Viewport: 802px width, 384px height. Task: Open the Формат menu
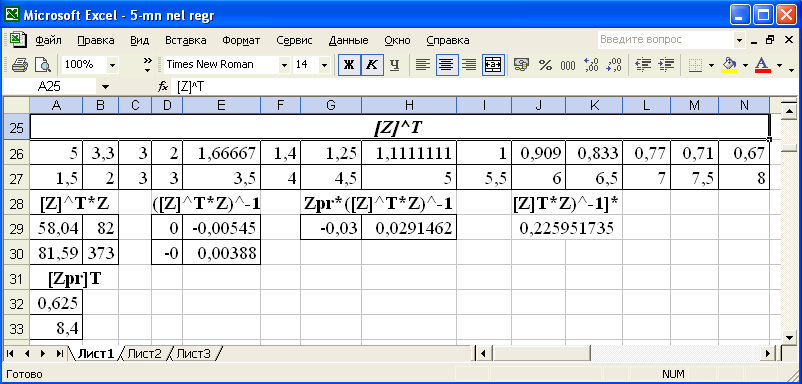[x=241, y=40]
